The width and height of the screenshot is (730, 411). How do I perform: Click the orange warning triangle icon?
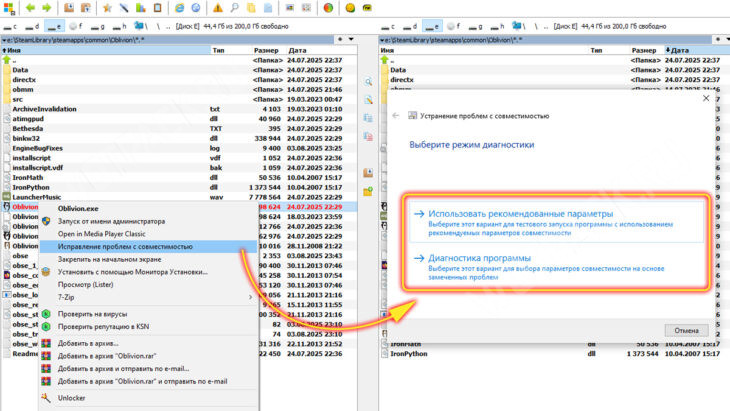click(217, 8)
